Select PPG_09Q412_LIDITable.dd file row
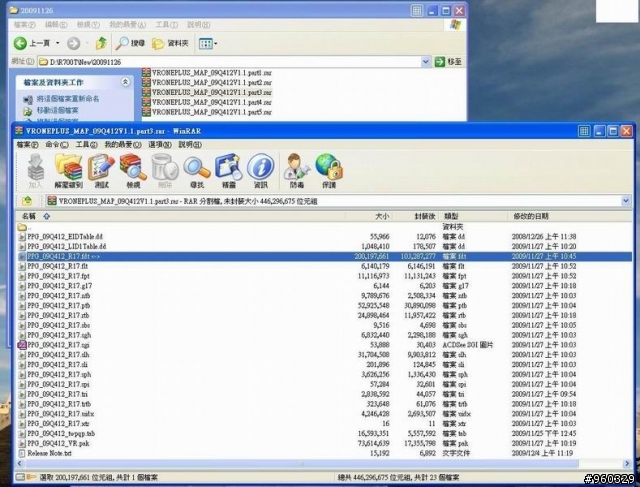640x487 pixels. [x=325, y=246]
